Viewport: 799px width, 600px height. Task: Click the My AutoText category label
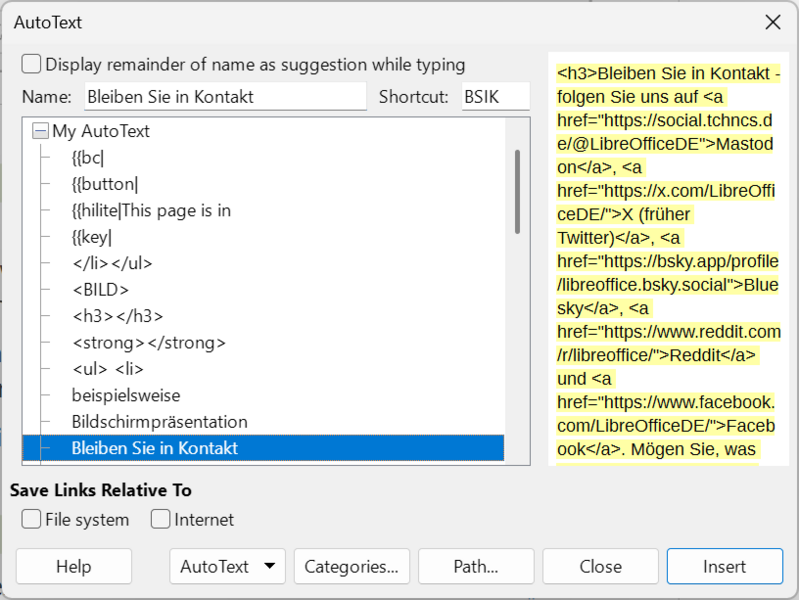coord(101,131)
